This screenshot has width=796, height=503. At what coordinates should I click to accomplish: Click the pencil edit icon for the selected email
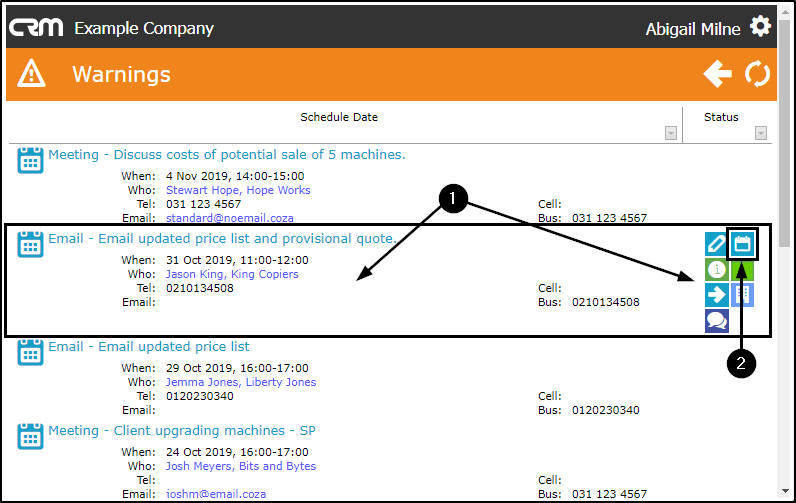coord(716,243)
